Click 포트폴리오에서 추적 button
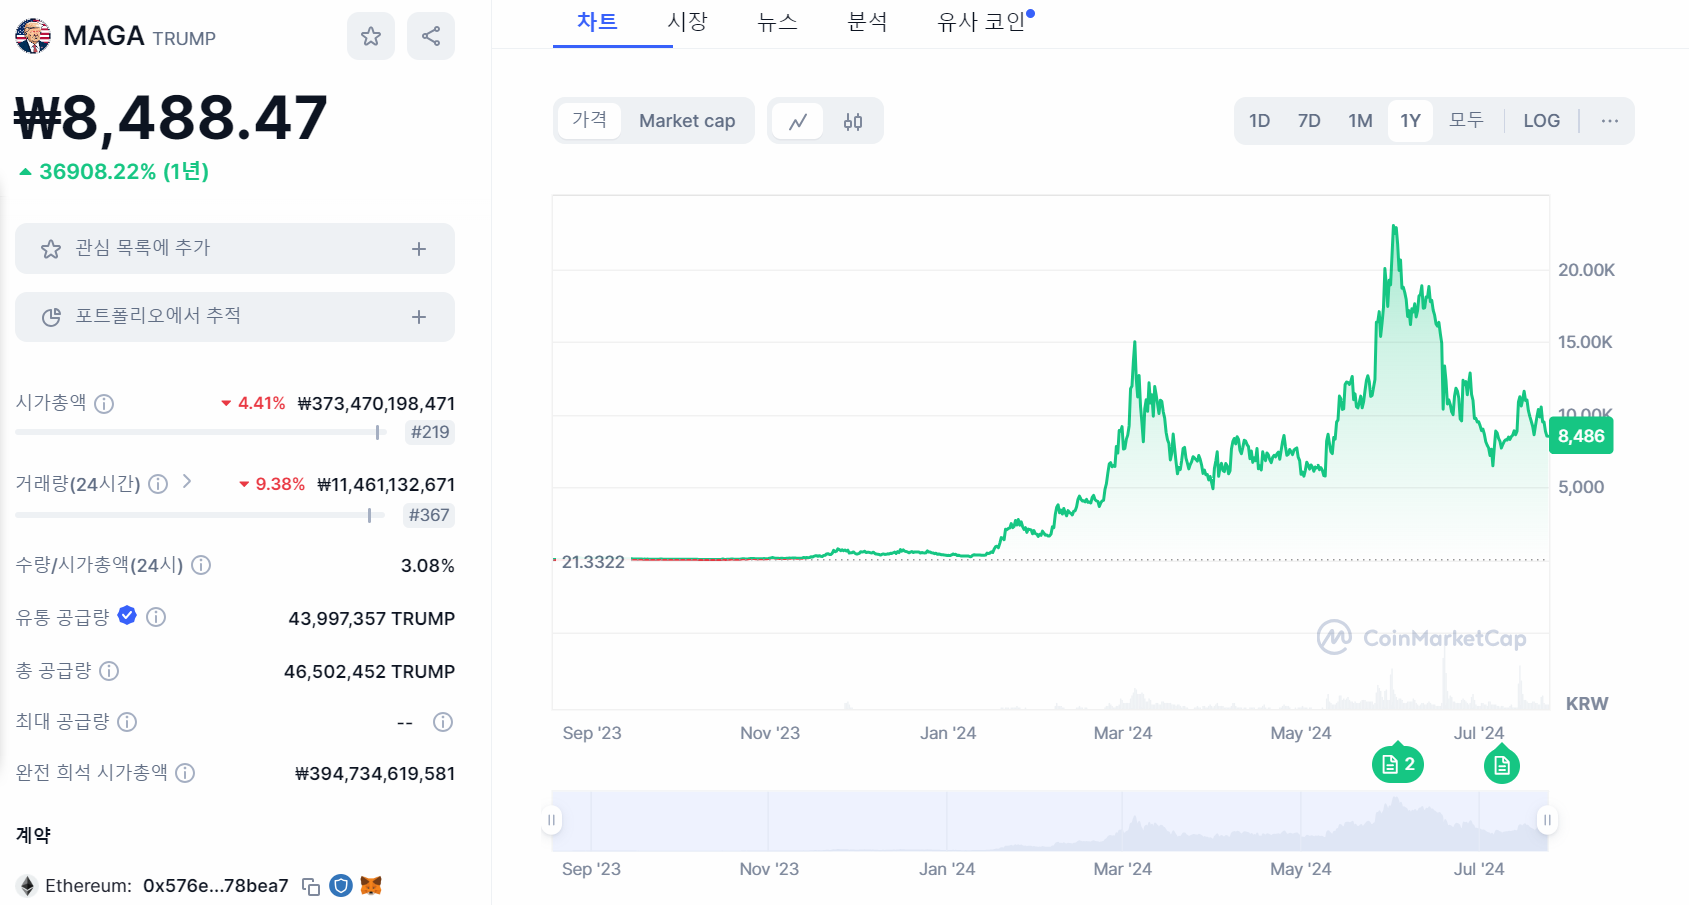1689x905 pixels. (235, 317)
